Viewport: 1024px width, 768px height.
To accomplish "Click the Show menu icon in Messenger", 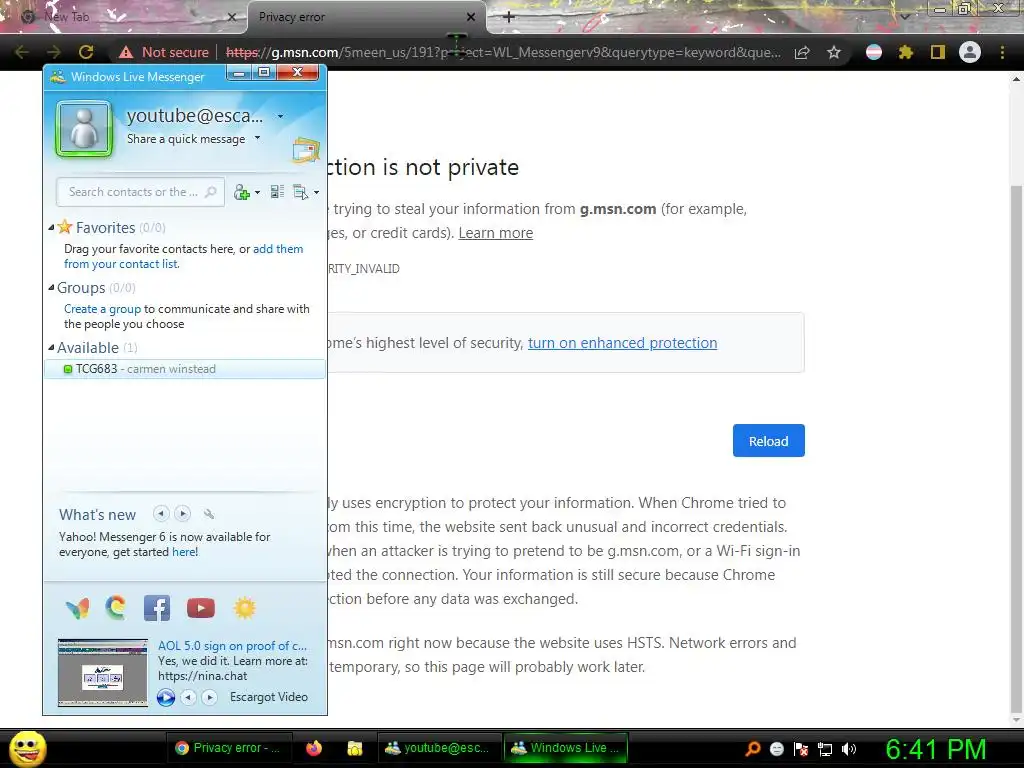I will (300, 192).
